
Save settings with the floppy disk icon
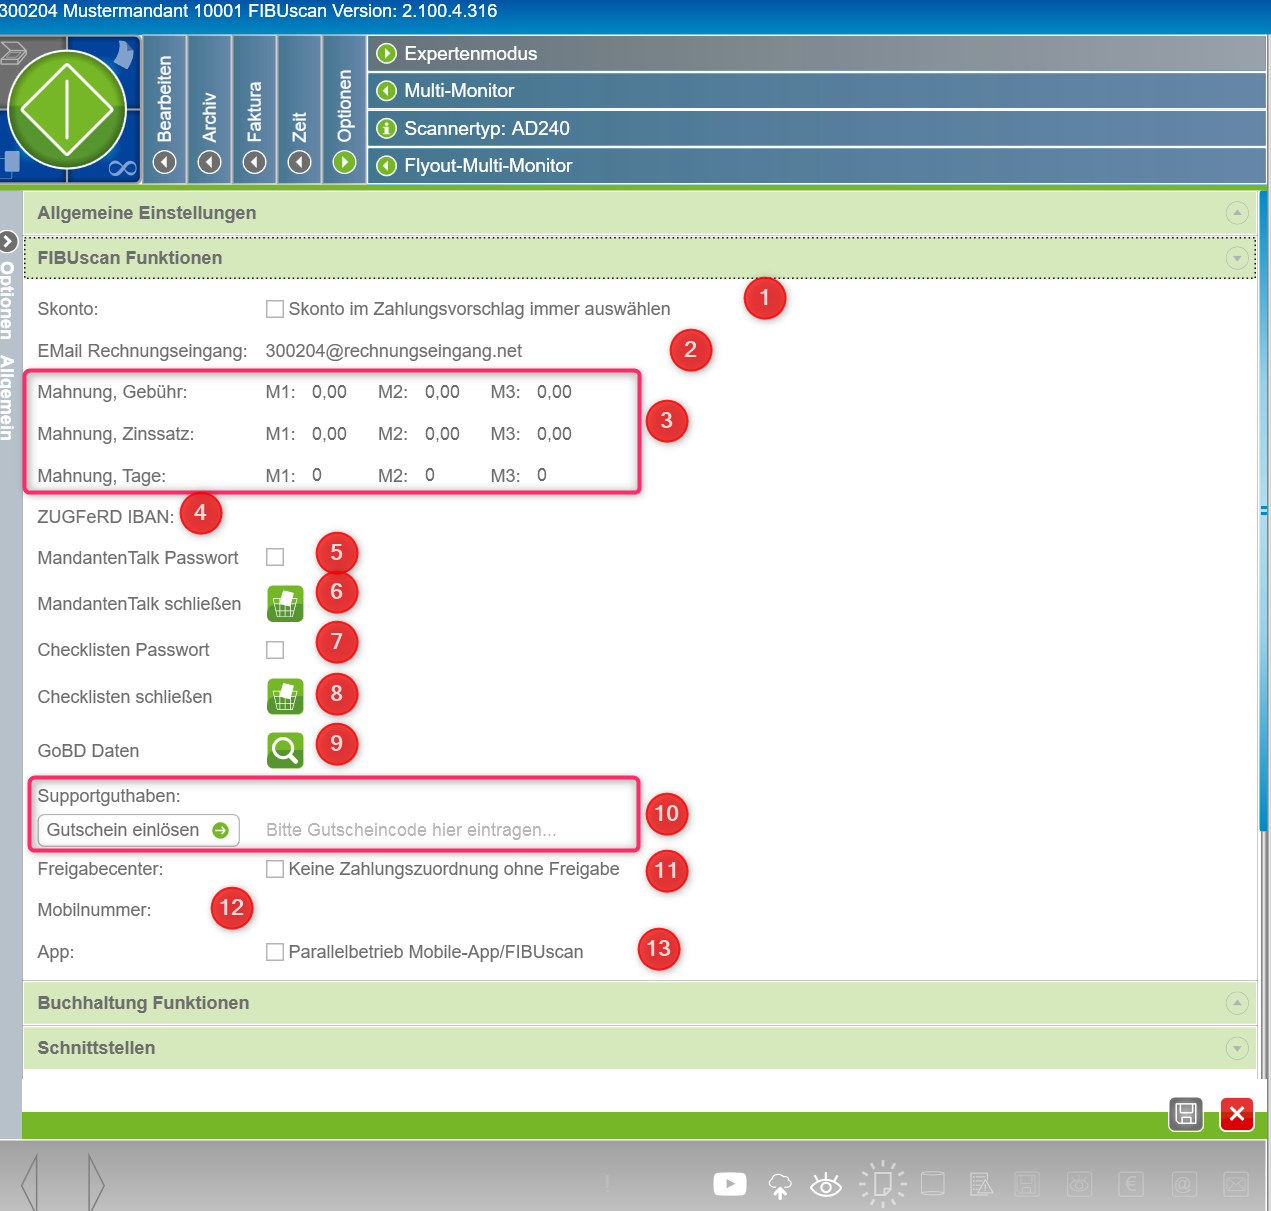(1186, 1114)
